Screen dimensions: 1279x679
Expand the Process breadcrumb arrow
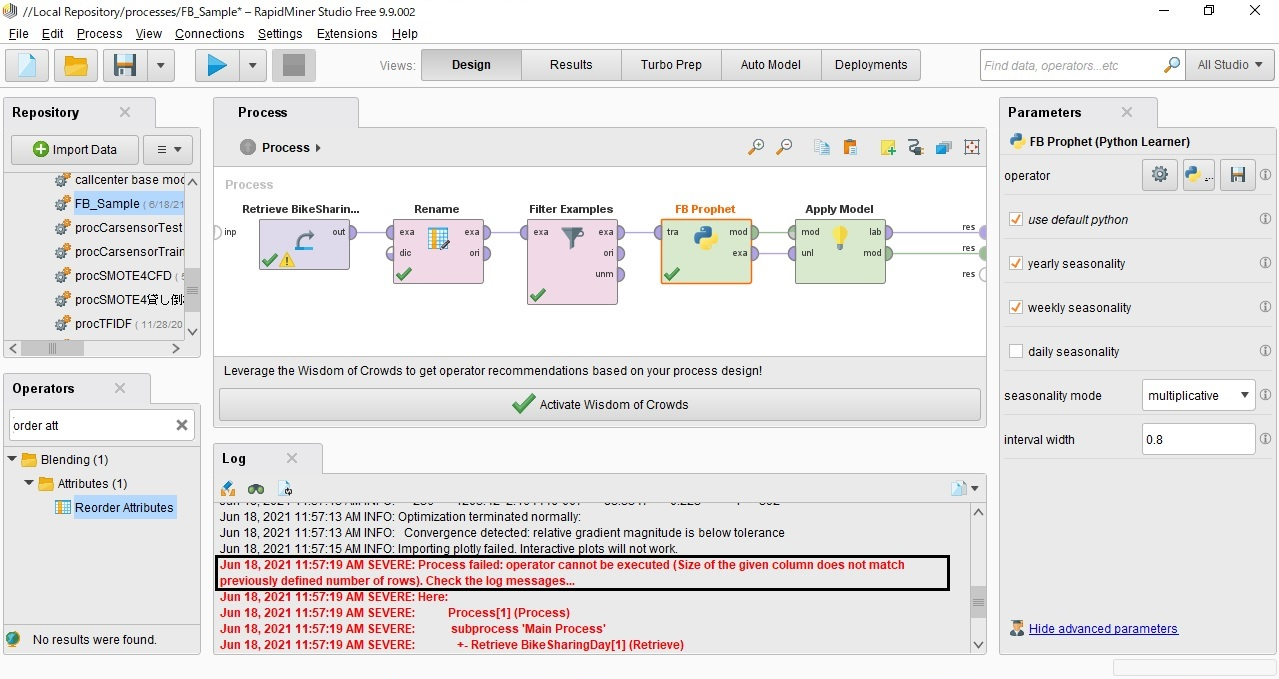pyautogui.click(x=318, y=148)
